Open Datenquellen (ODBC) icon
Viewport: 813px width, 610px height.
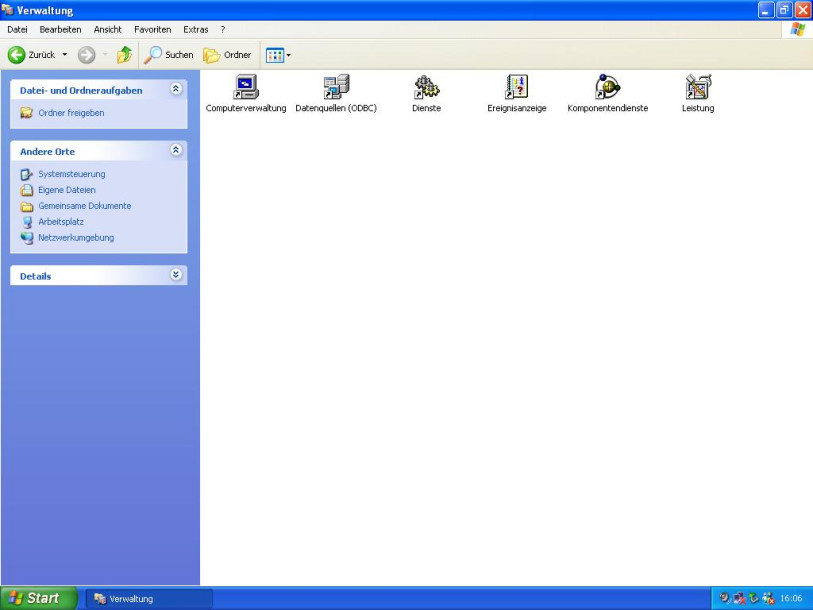click(336, 88)
